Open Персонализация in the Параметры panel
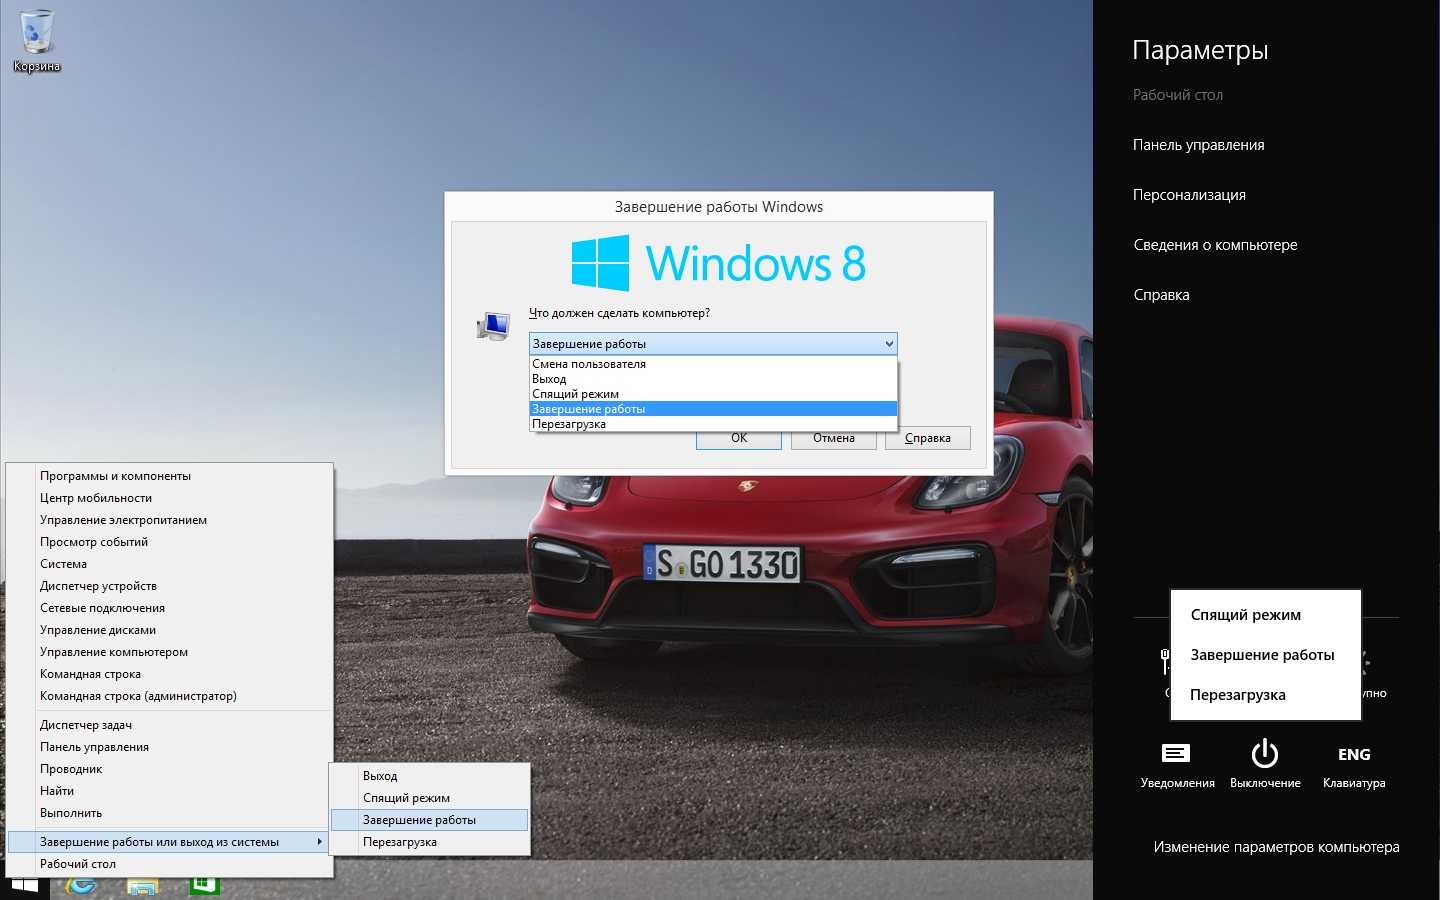This screenshot has width=1440, height=900. (x=1189, y=195)
